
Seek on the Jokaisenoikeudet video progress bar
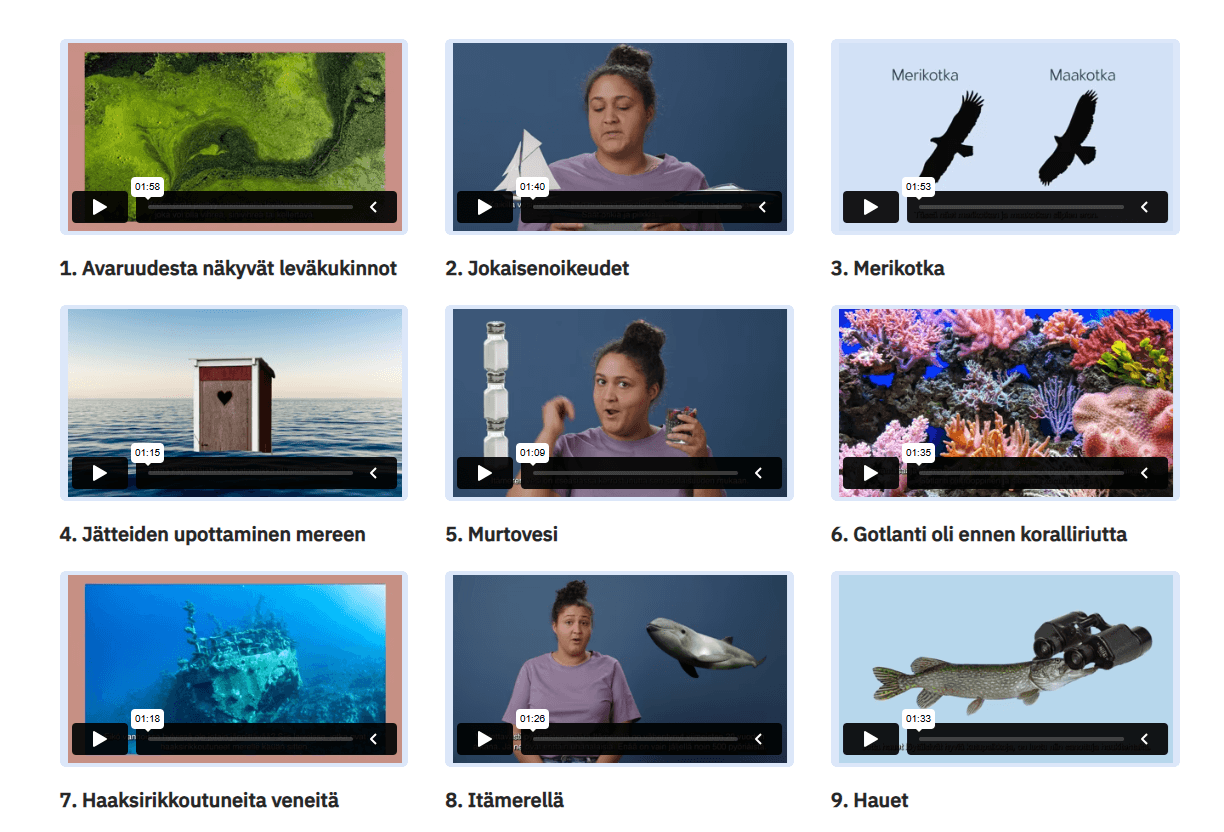pos(637,207)
